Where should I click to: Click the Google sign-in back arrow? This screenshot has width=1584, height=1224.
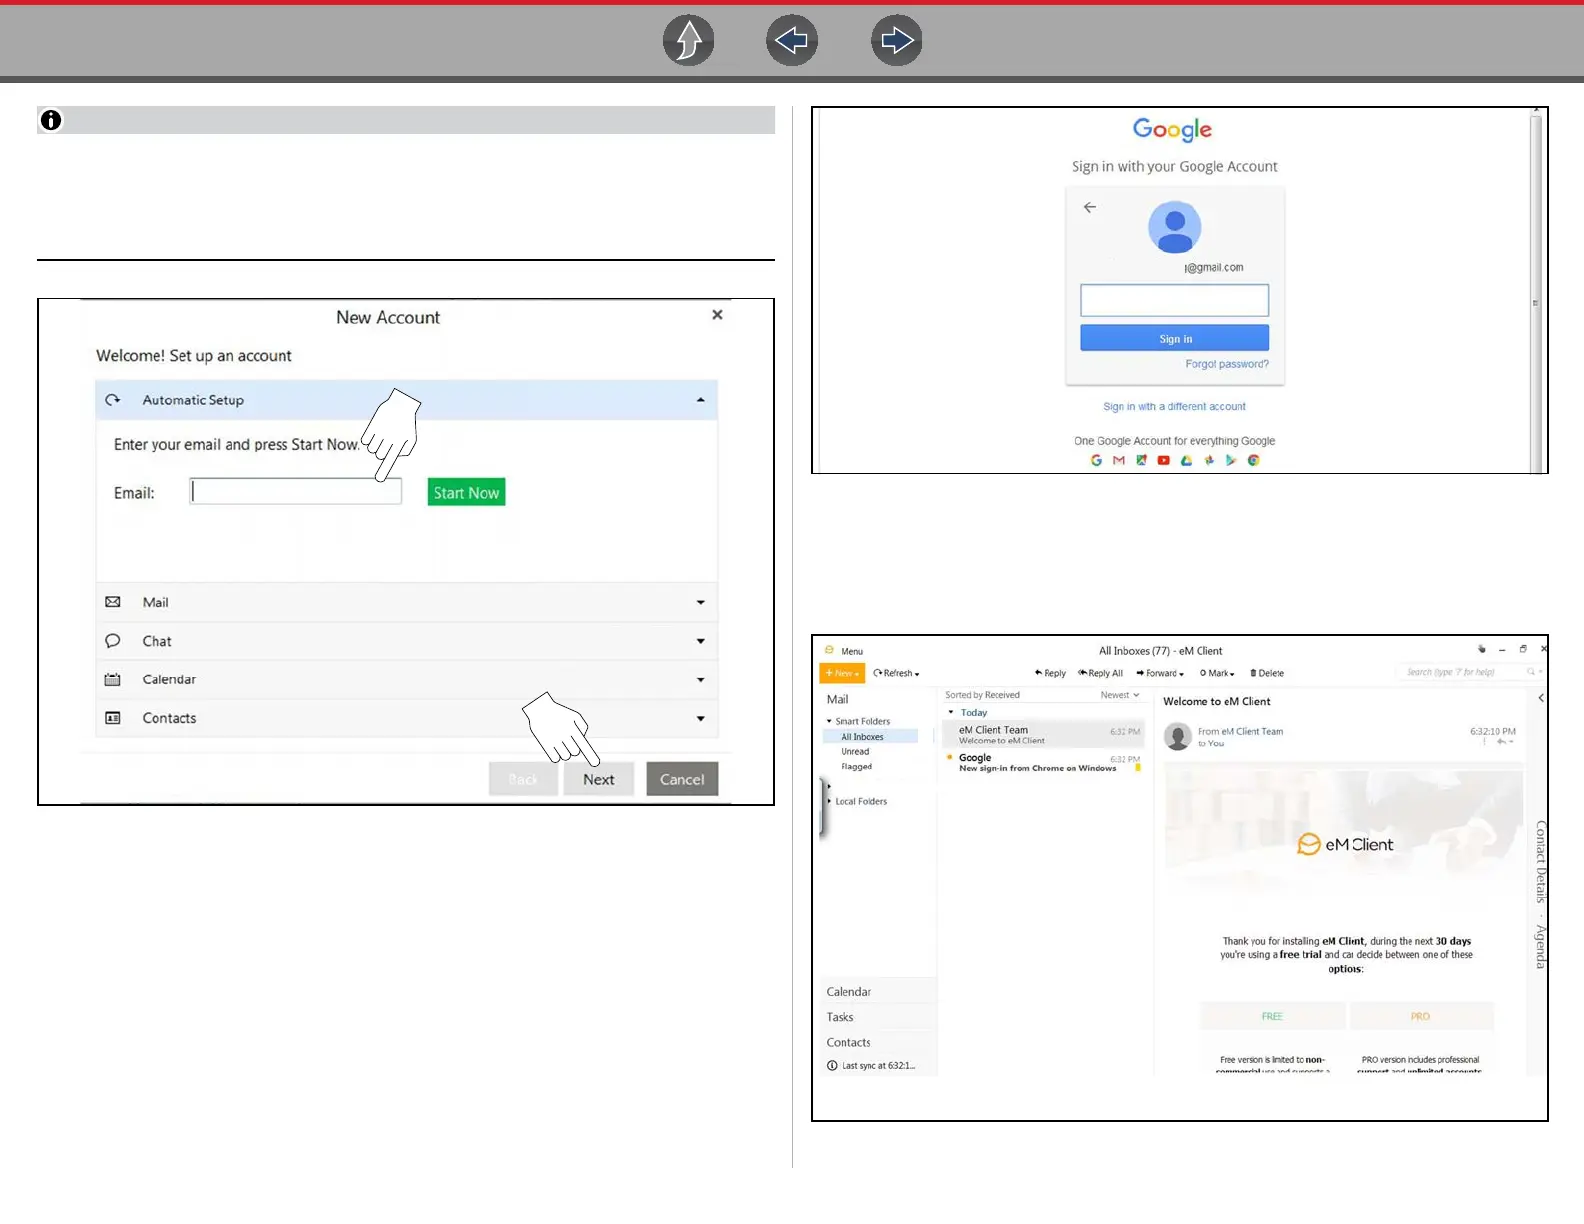(x=1090, y=207)
